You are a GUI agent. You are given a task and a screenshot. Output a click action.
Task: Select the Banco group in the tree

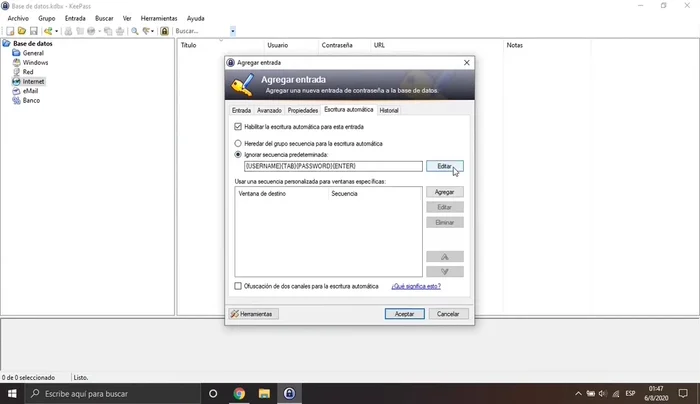(x=31, y=100)
